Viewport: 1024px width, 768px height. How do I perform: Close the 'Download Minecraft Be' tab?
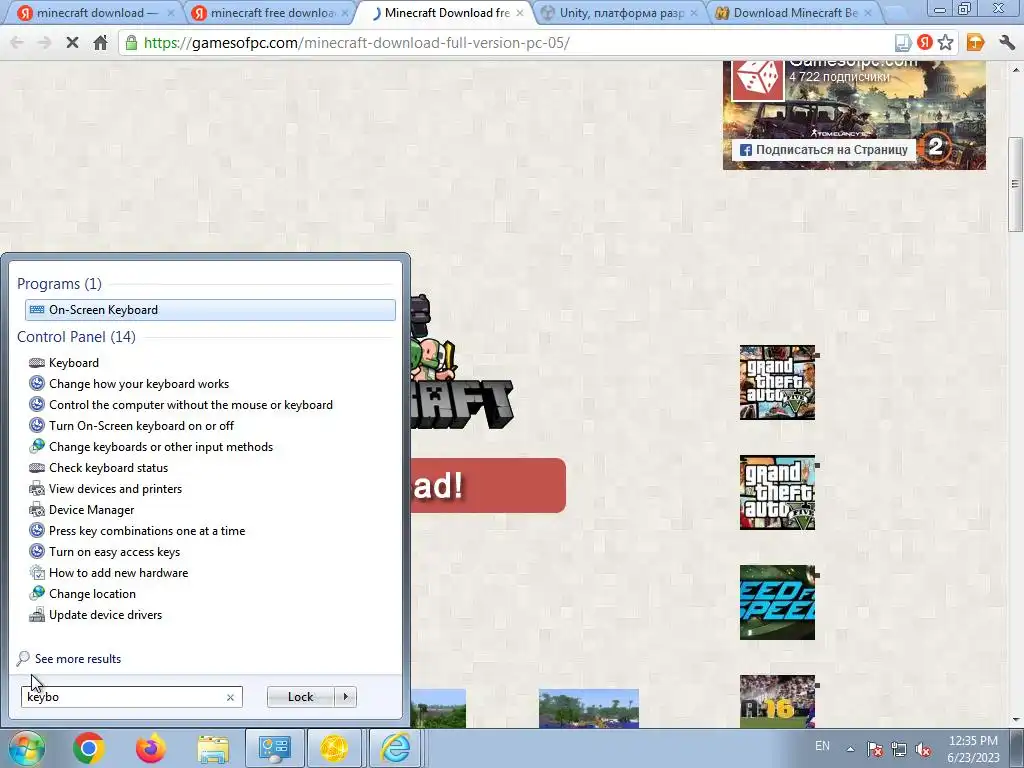(868, 12)
